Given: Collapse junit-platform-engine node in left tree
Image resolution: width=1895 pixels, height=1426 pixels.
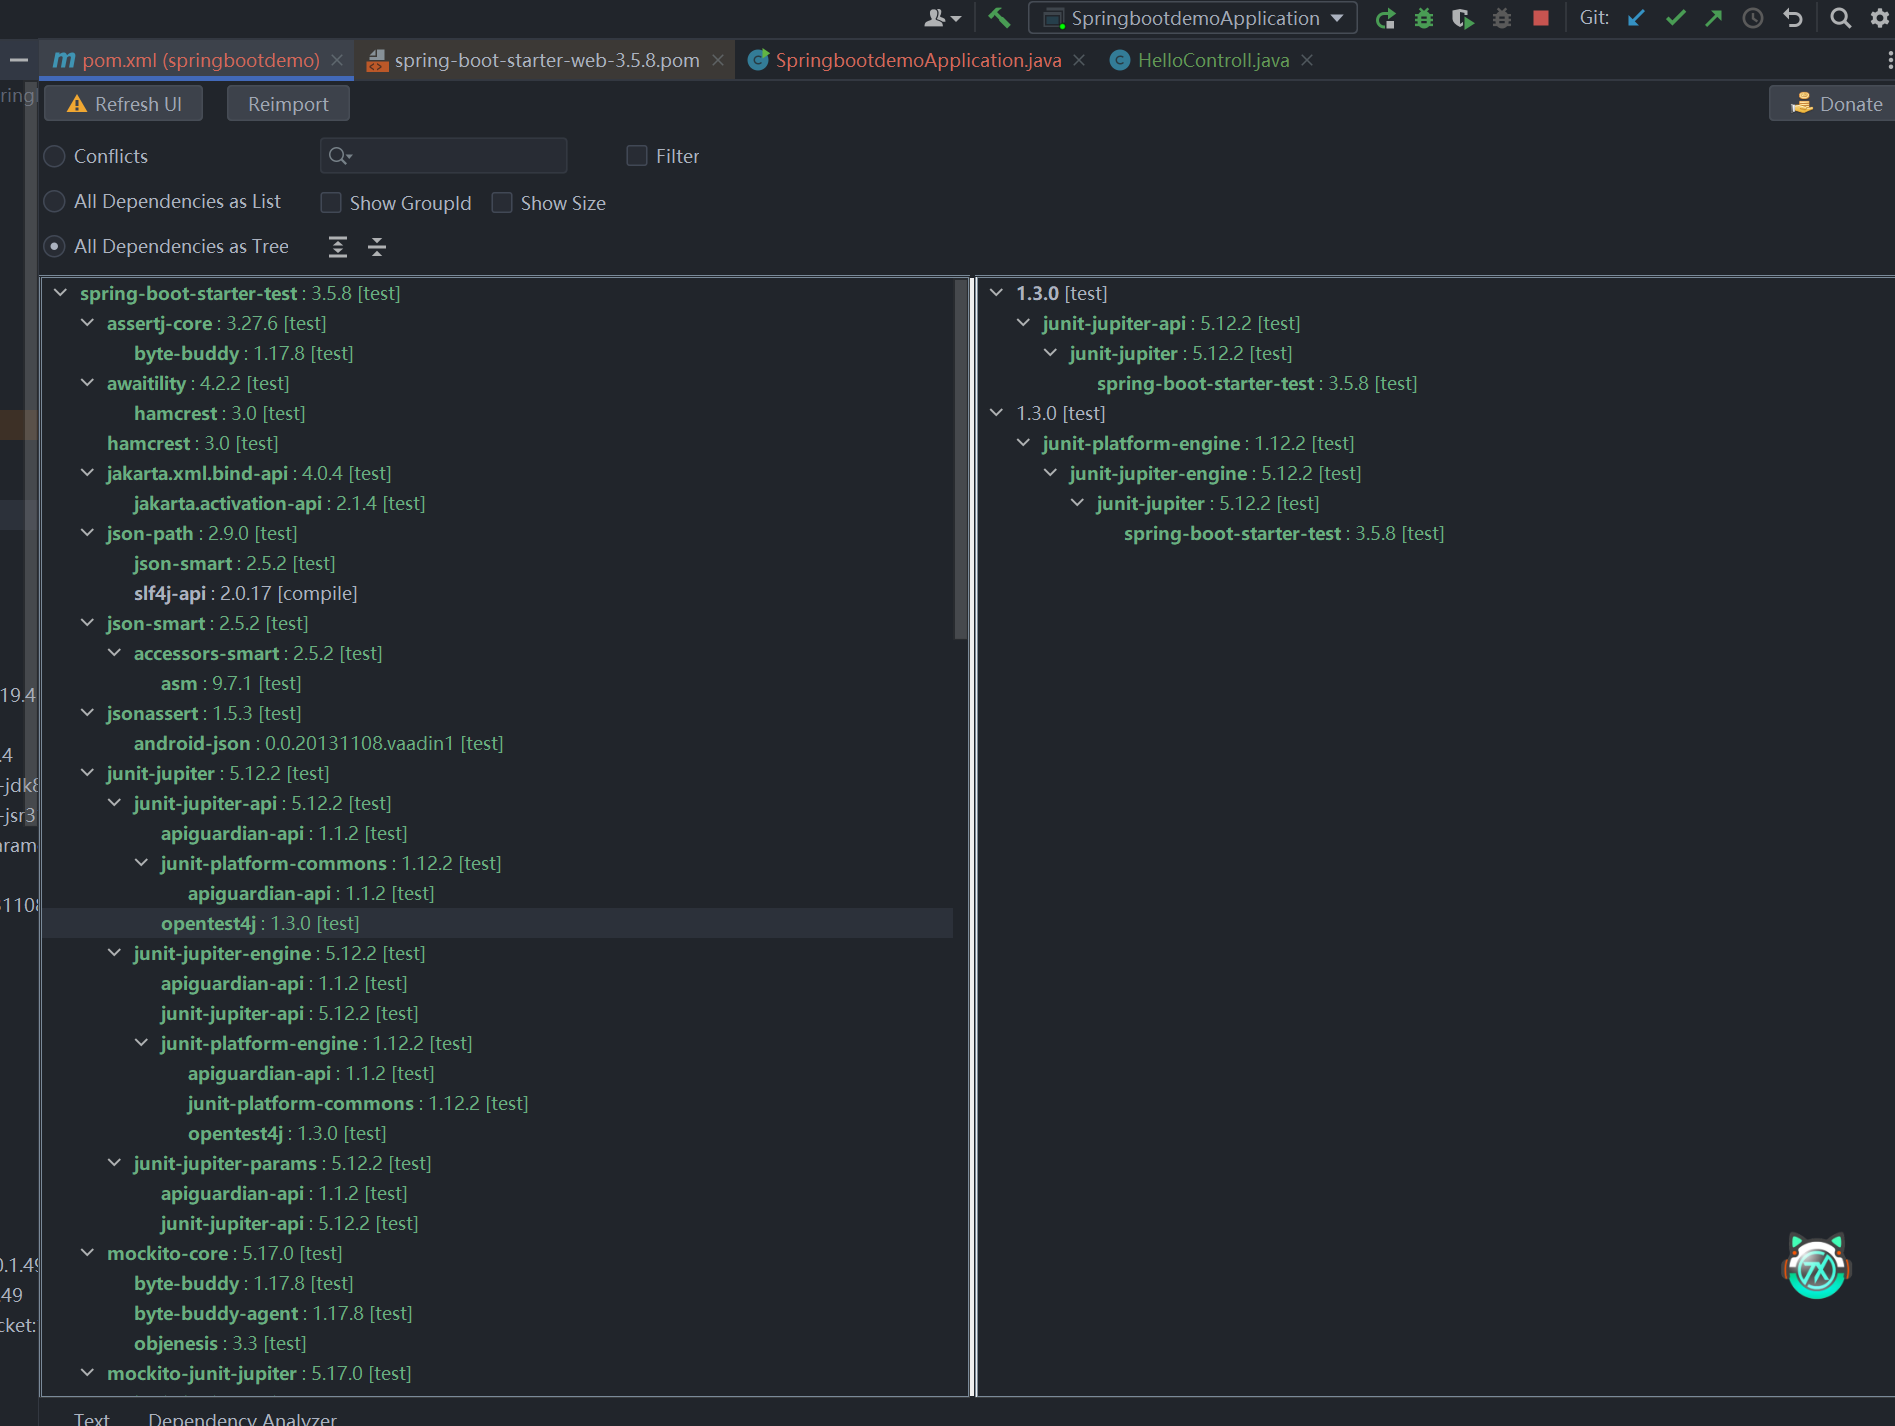Looking at the screenshot, I should pyautogui.click(x=142, y=1043).
